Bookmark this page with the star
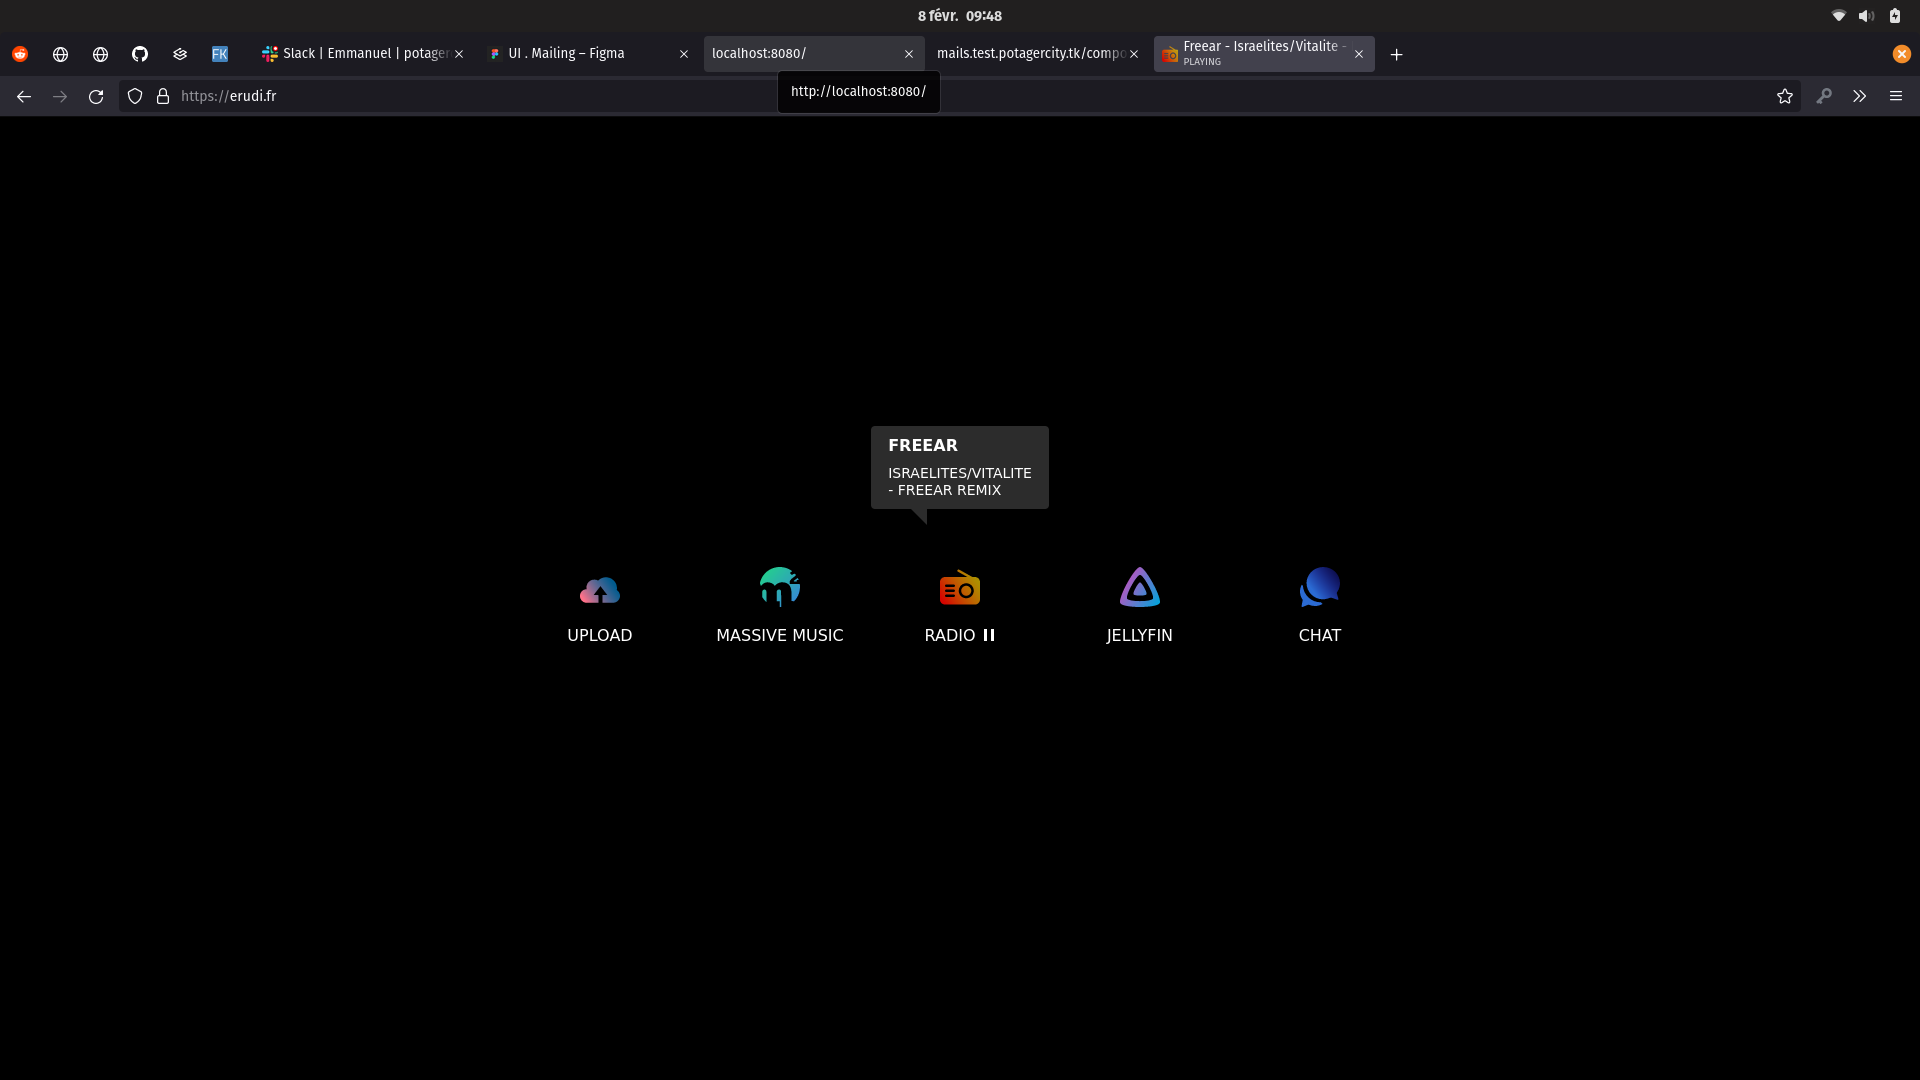Image resolution: width=1920 pixels, height=1080 pixels. [1784, 96]
